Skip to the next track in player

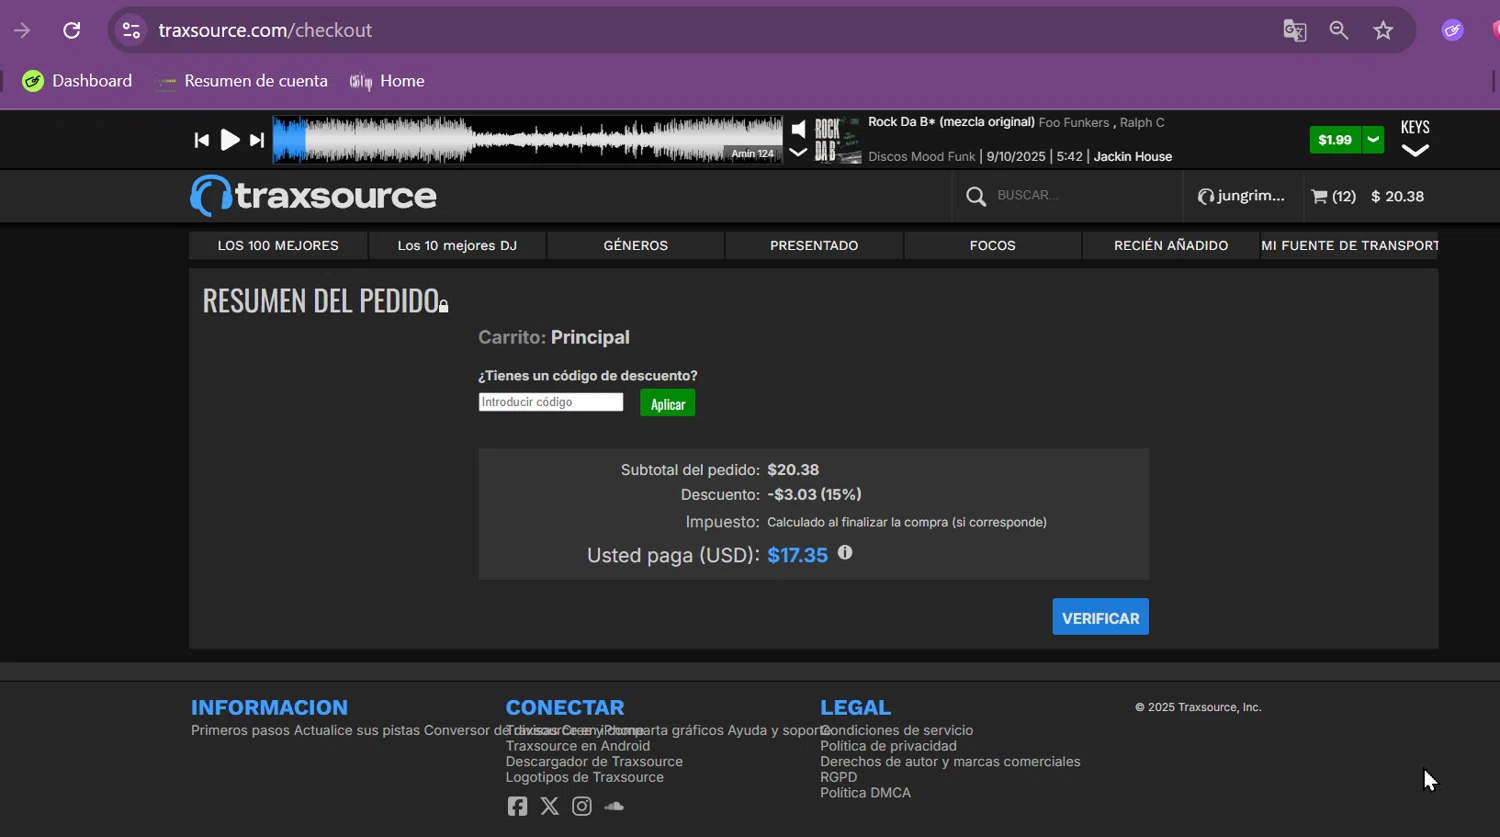[x=257, y=140]
